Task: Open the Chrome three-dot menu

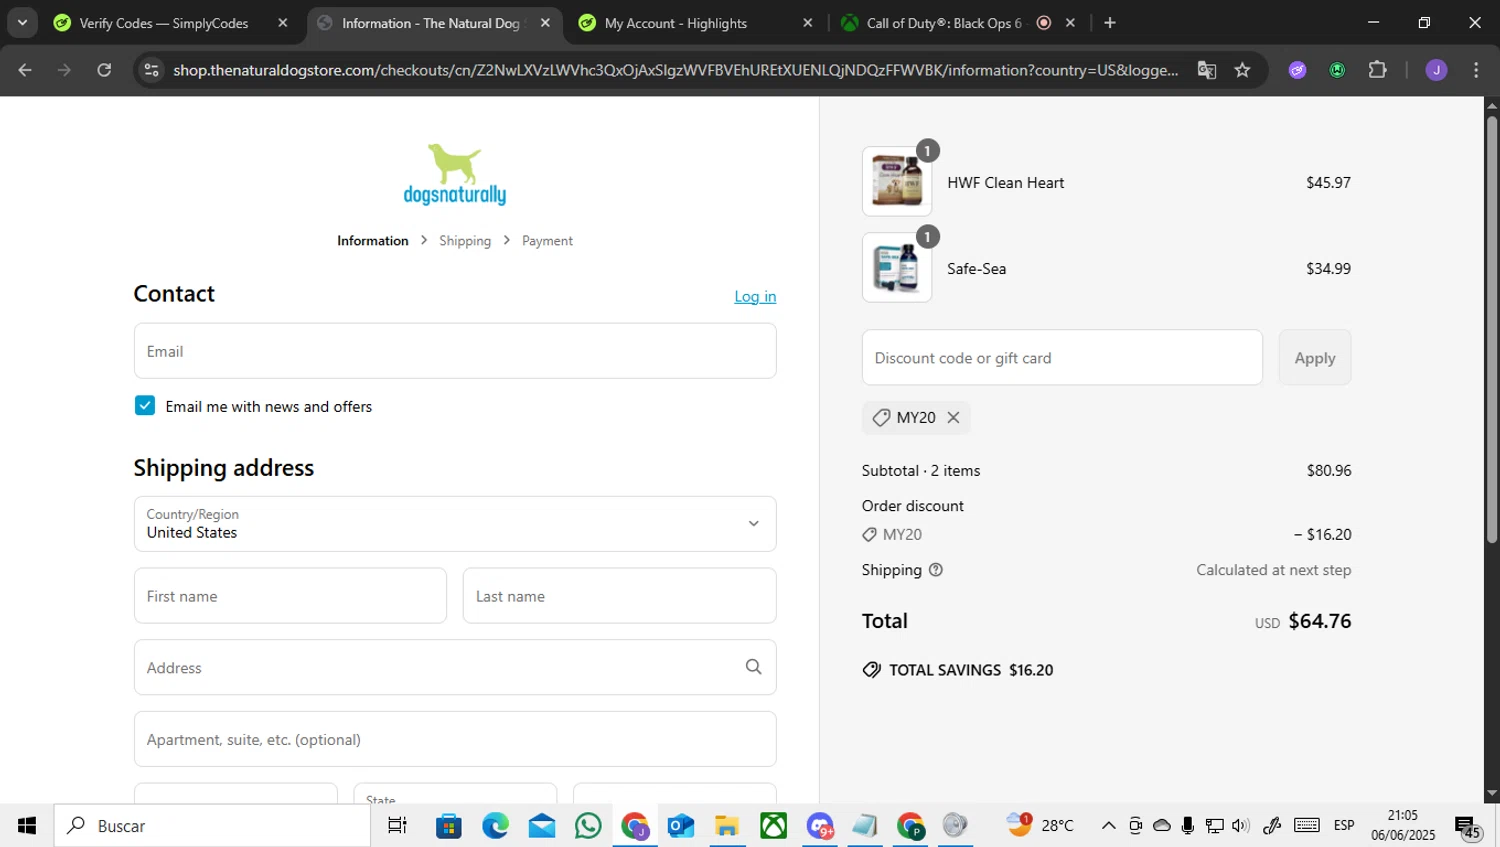Action: pyautogui.click(x=1476, y=70)
